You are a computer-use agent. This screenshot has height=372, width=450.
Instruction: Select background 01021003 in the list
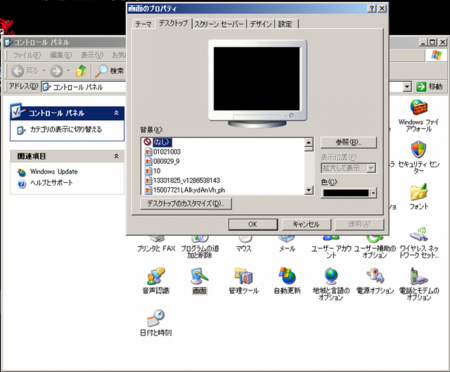click(x=167, y=152)
